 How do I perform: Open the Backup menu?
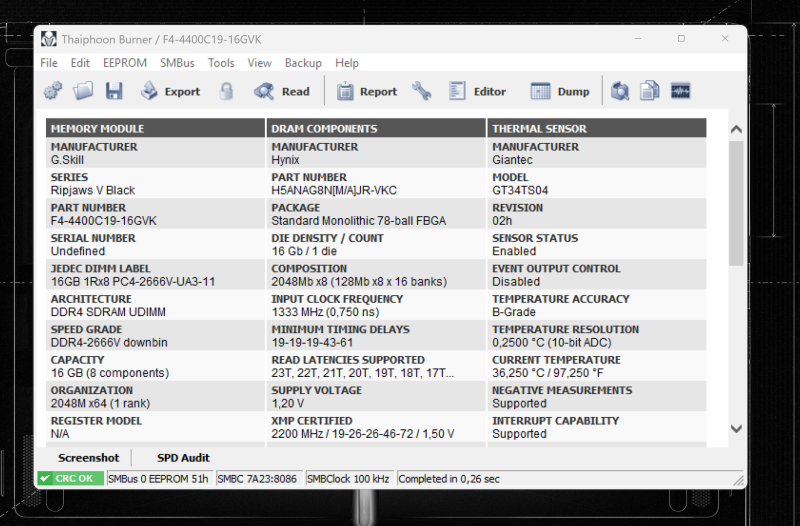coord(303,63)
